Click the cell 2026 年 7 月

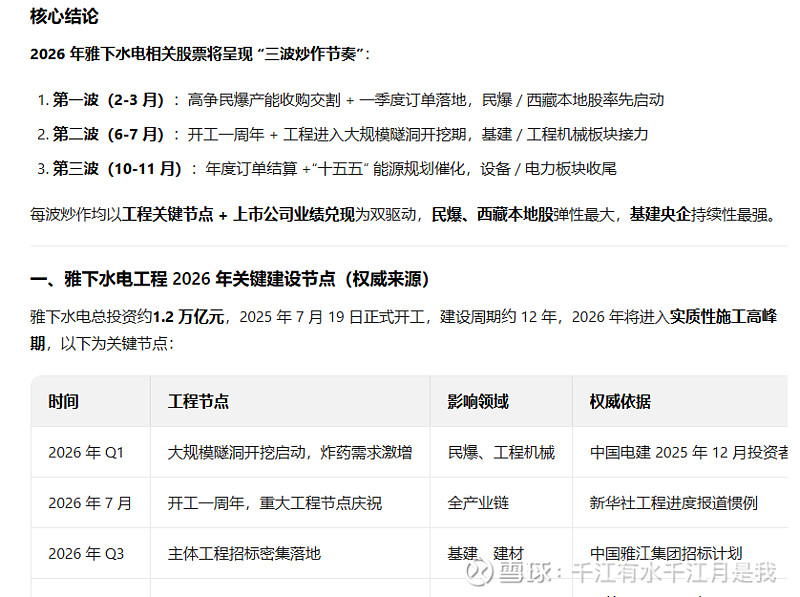point(90,503)
